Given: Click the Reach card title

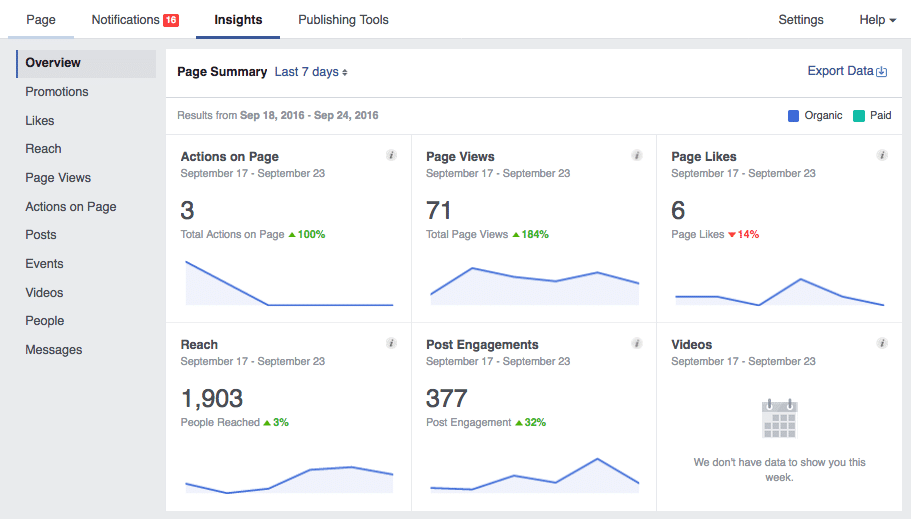Looking at the screenshot, I should (x=199, y=345).
